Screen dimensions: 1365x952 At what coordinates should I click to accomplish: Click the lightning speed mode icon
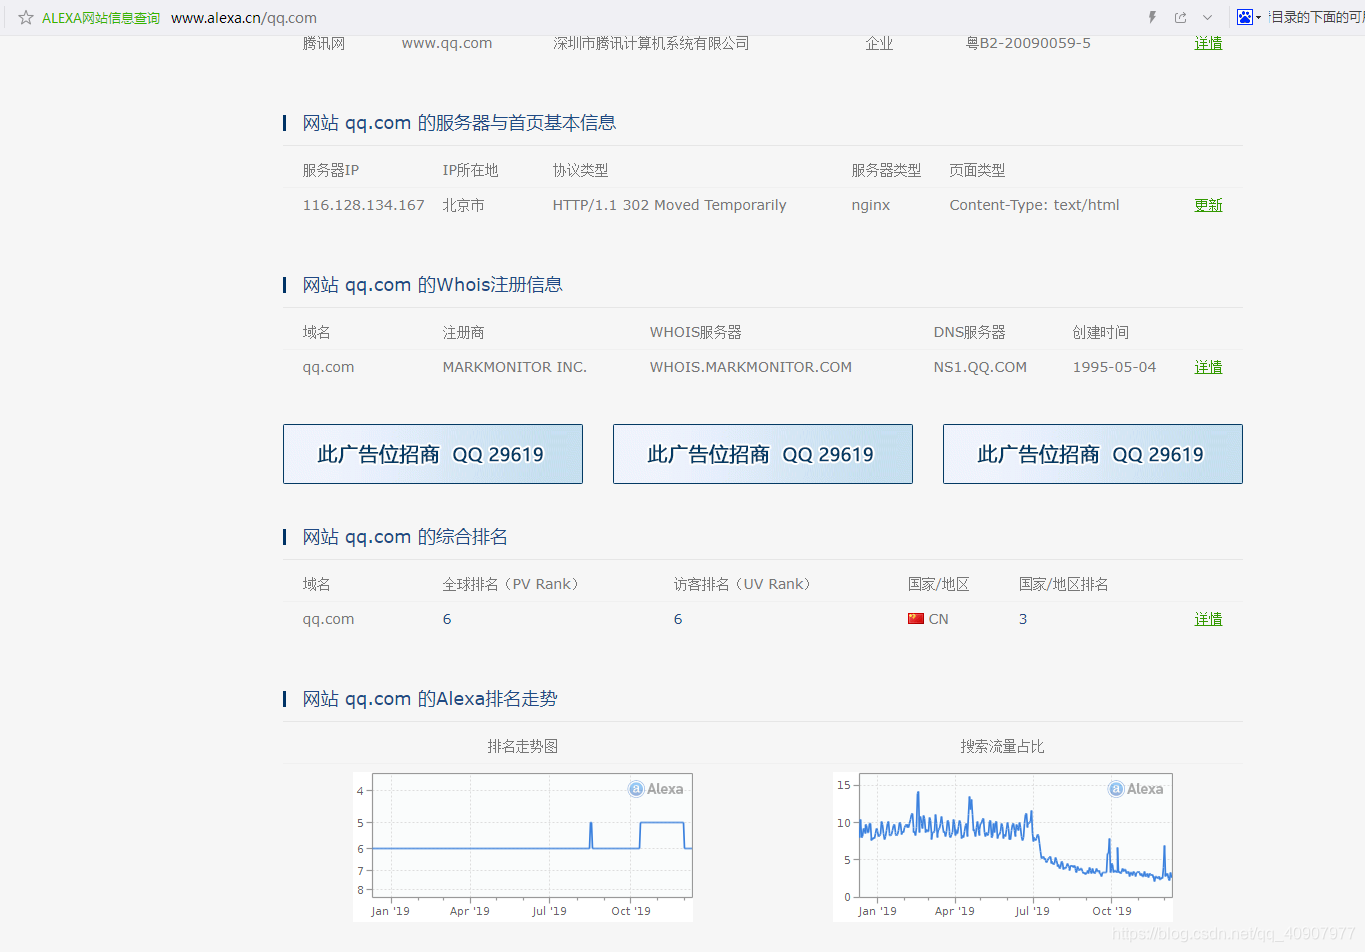point(1152,17)
